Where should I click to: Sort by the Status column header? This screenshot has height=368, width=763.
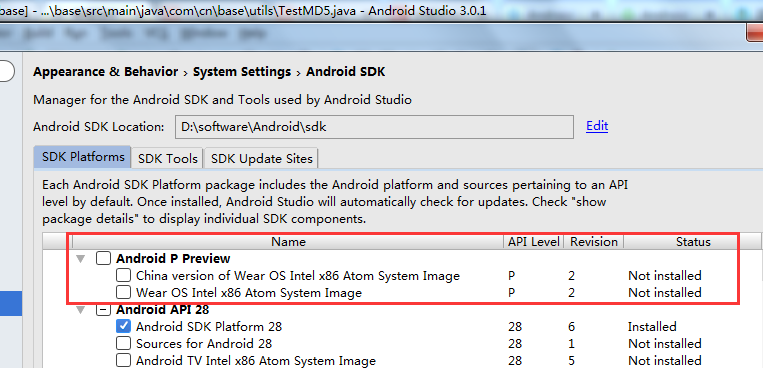click(693, 242)
